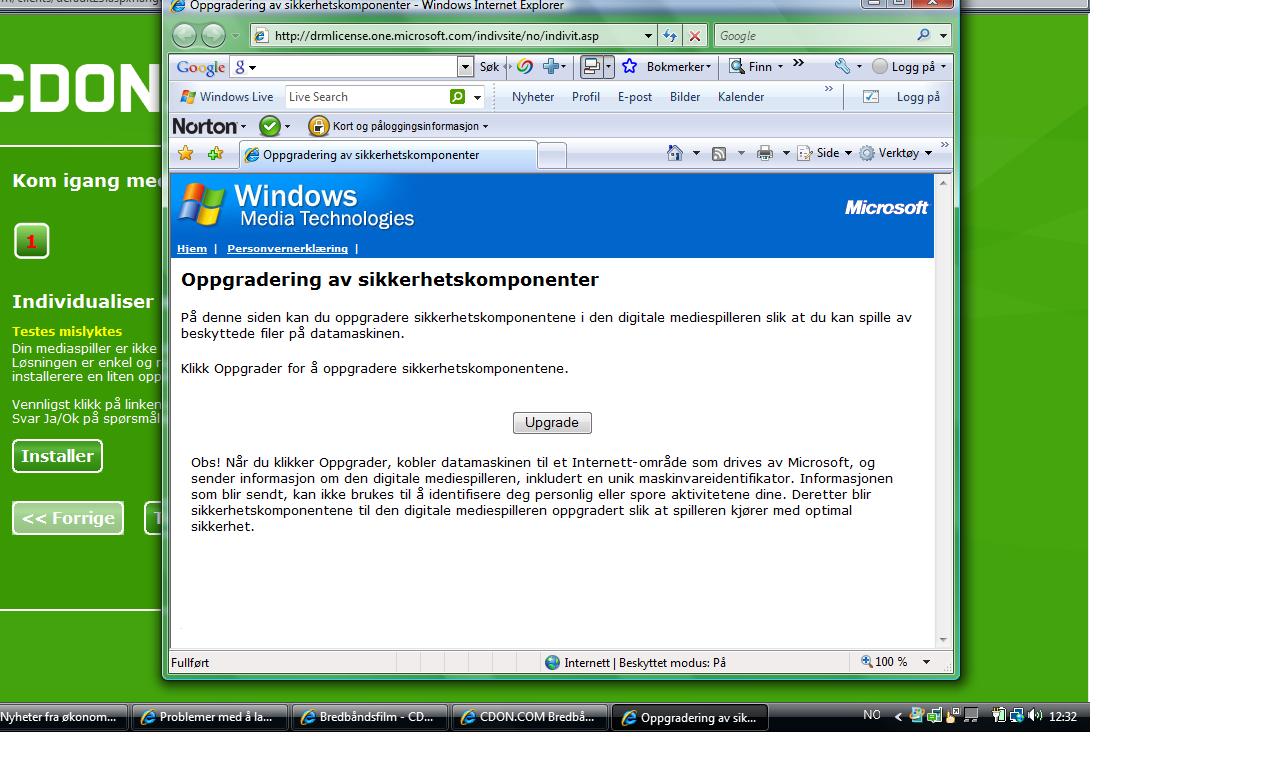Click the monitor icon on the Google toolbar
1280x768 pixels.
pos(592,67)
